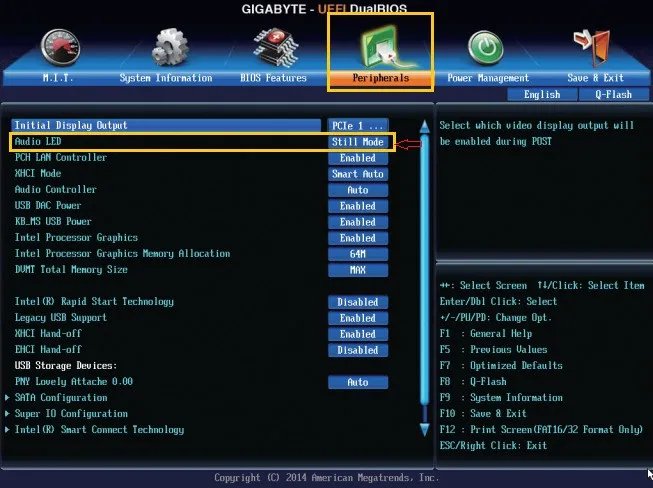Open the Audio Controller Auto option
This screenshot has width=653, height=488.
click(x=358, y=190)
